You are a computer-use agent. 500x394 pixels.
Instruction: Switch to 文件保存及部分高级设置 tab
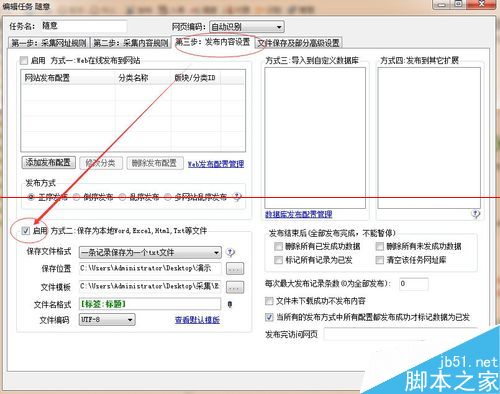299,43
